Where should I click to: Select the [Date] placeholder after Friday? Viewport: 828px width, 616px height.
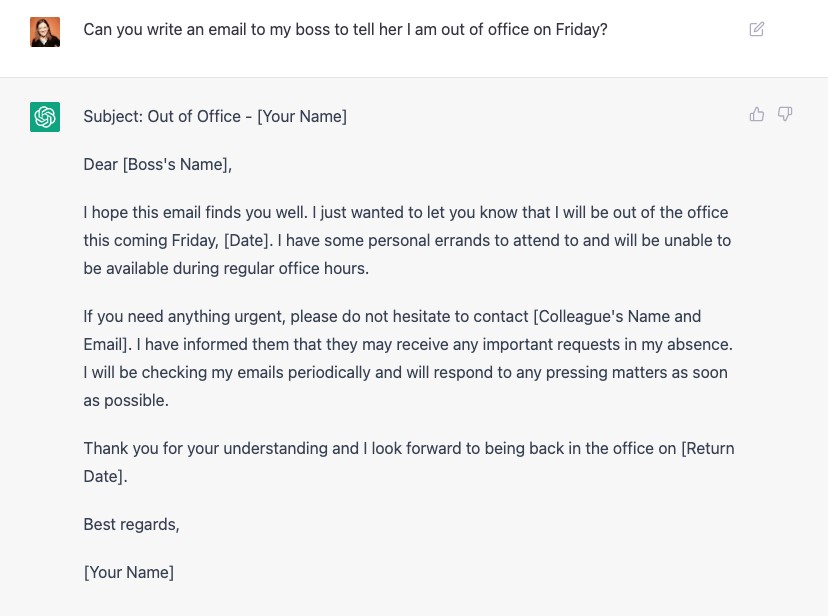[x=249, y=241]
